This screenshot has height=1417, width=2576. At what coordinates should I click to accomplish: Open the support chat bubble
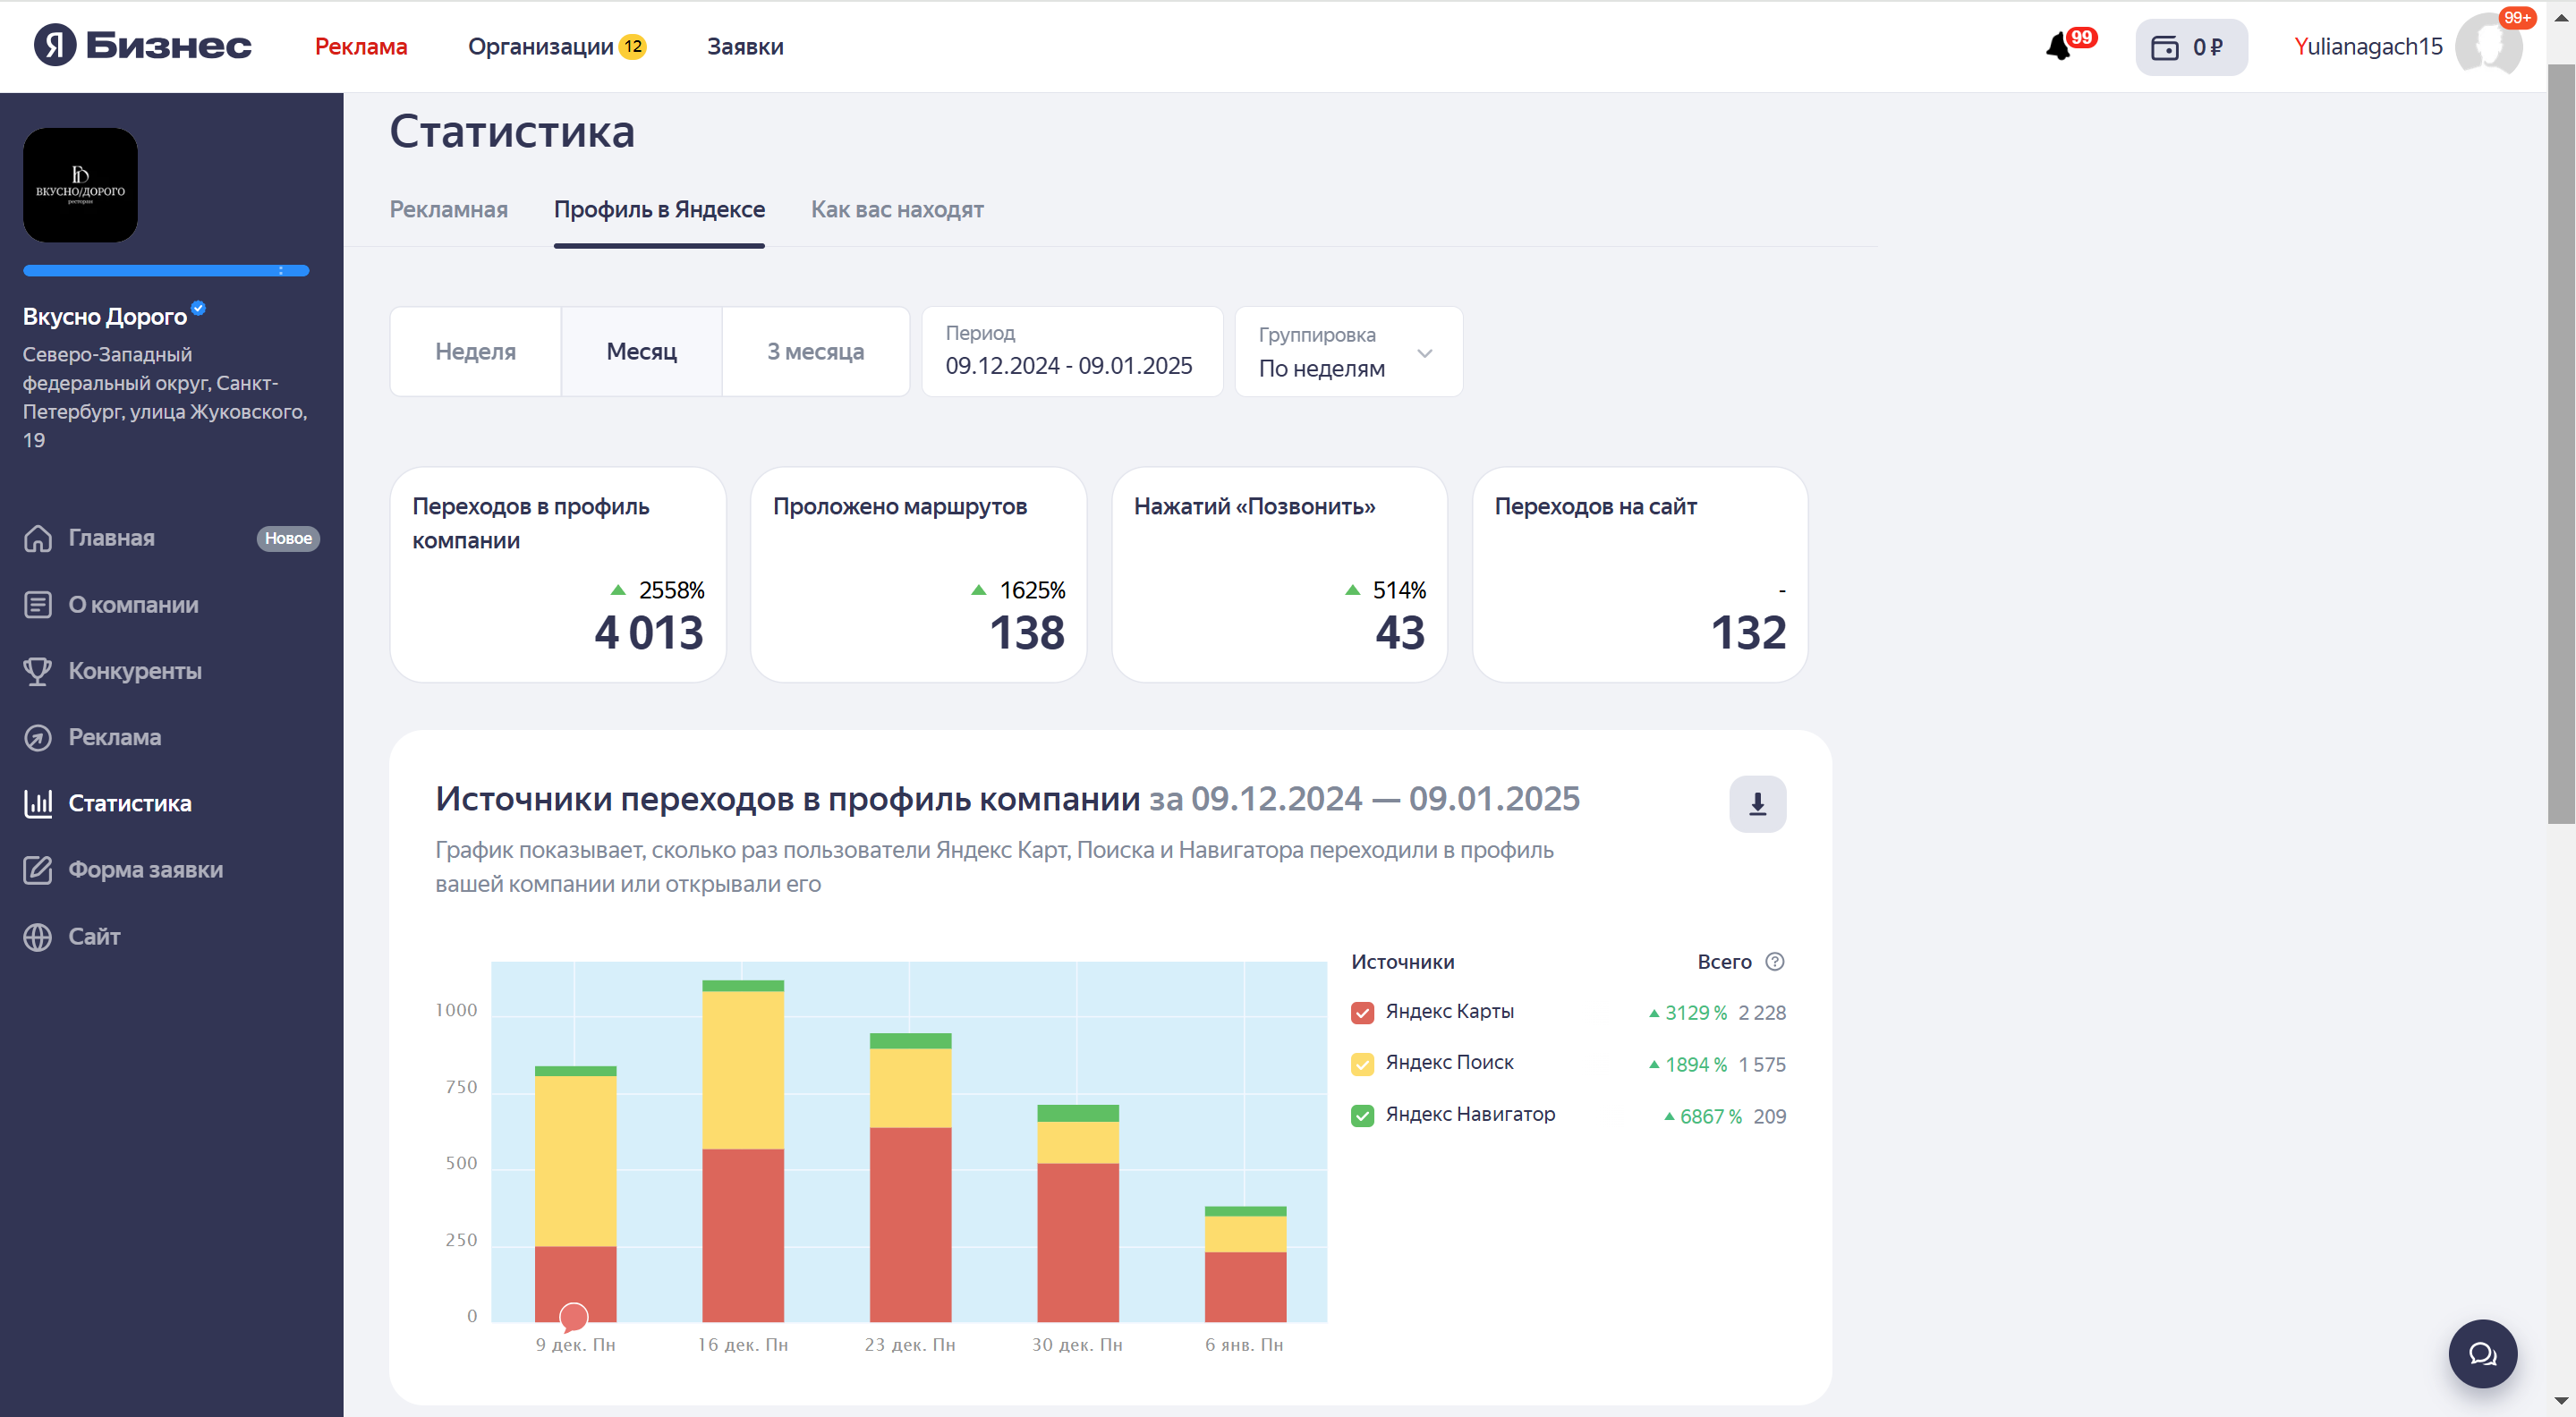tap(2481, 1353)
